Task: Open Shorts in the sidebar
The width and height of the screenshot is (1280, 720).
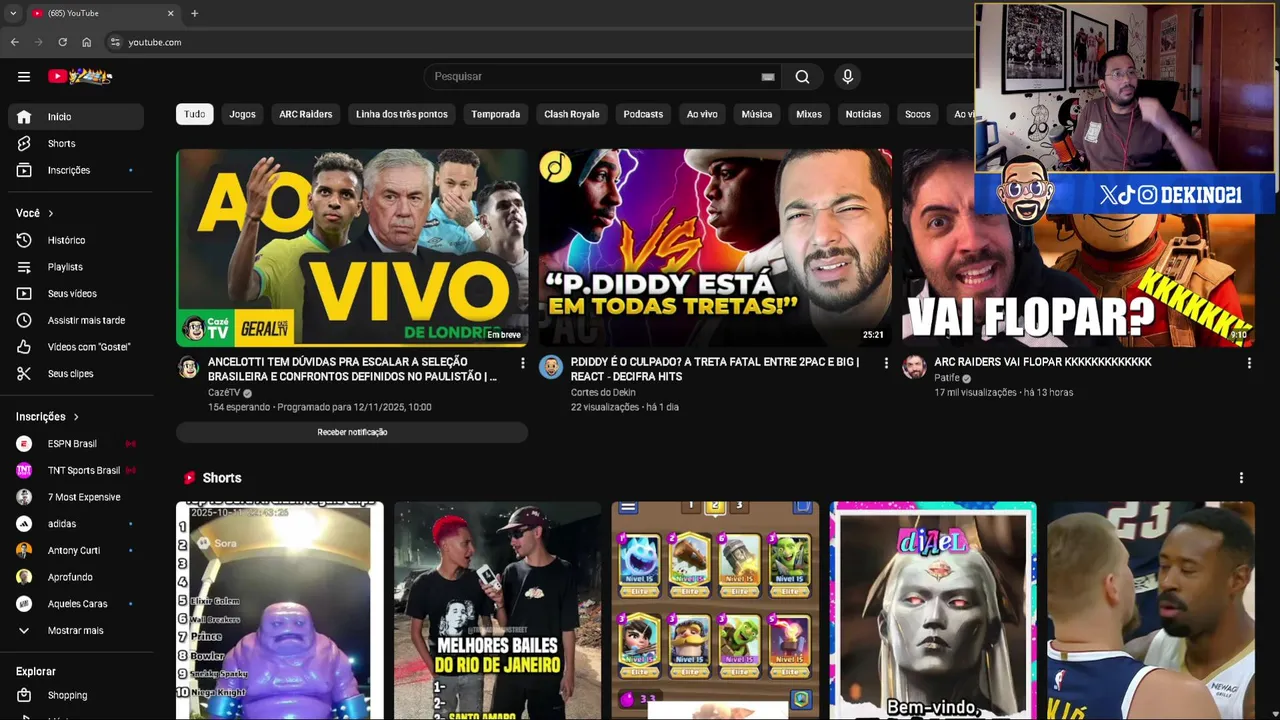Action: click(x=76, y=144)
